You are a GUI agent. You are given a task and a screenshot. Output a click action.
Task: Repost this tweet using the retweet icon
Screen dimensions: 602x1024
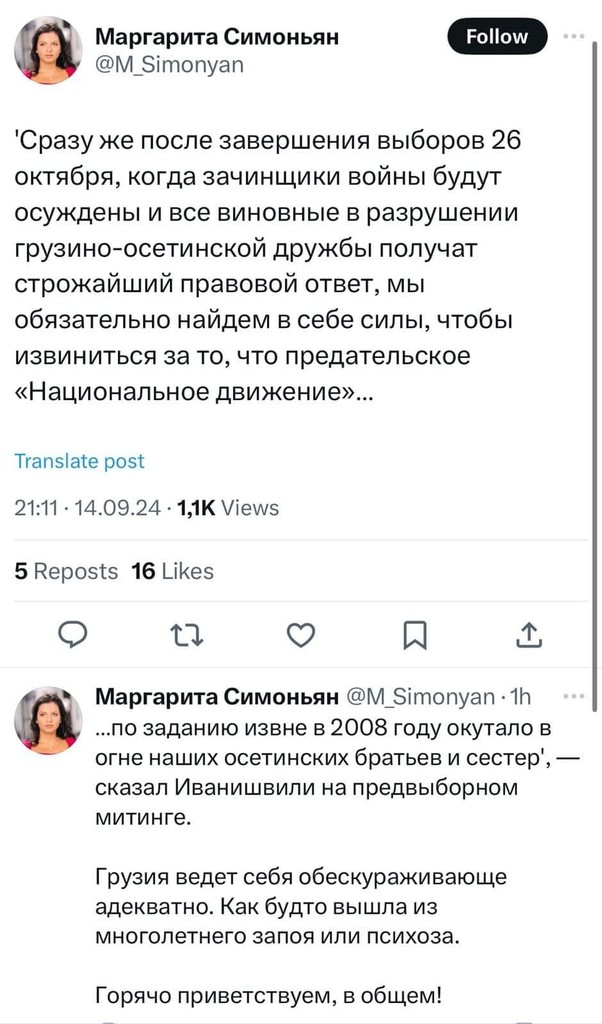(x=183, y=634)
